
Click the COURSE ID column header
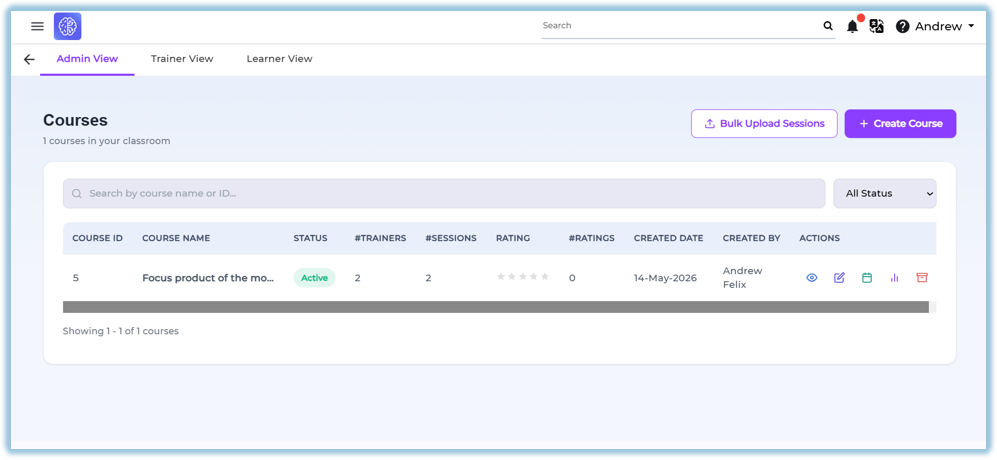(97, 238)
